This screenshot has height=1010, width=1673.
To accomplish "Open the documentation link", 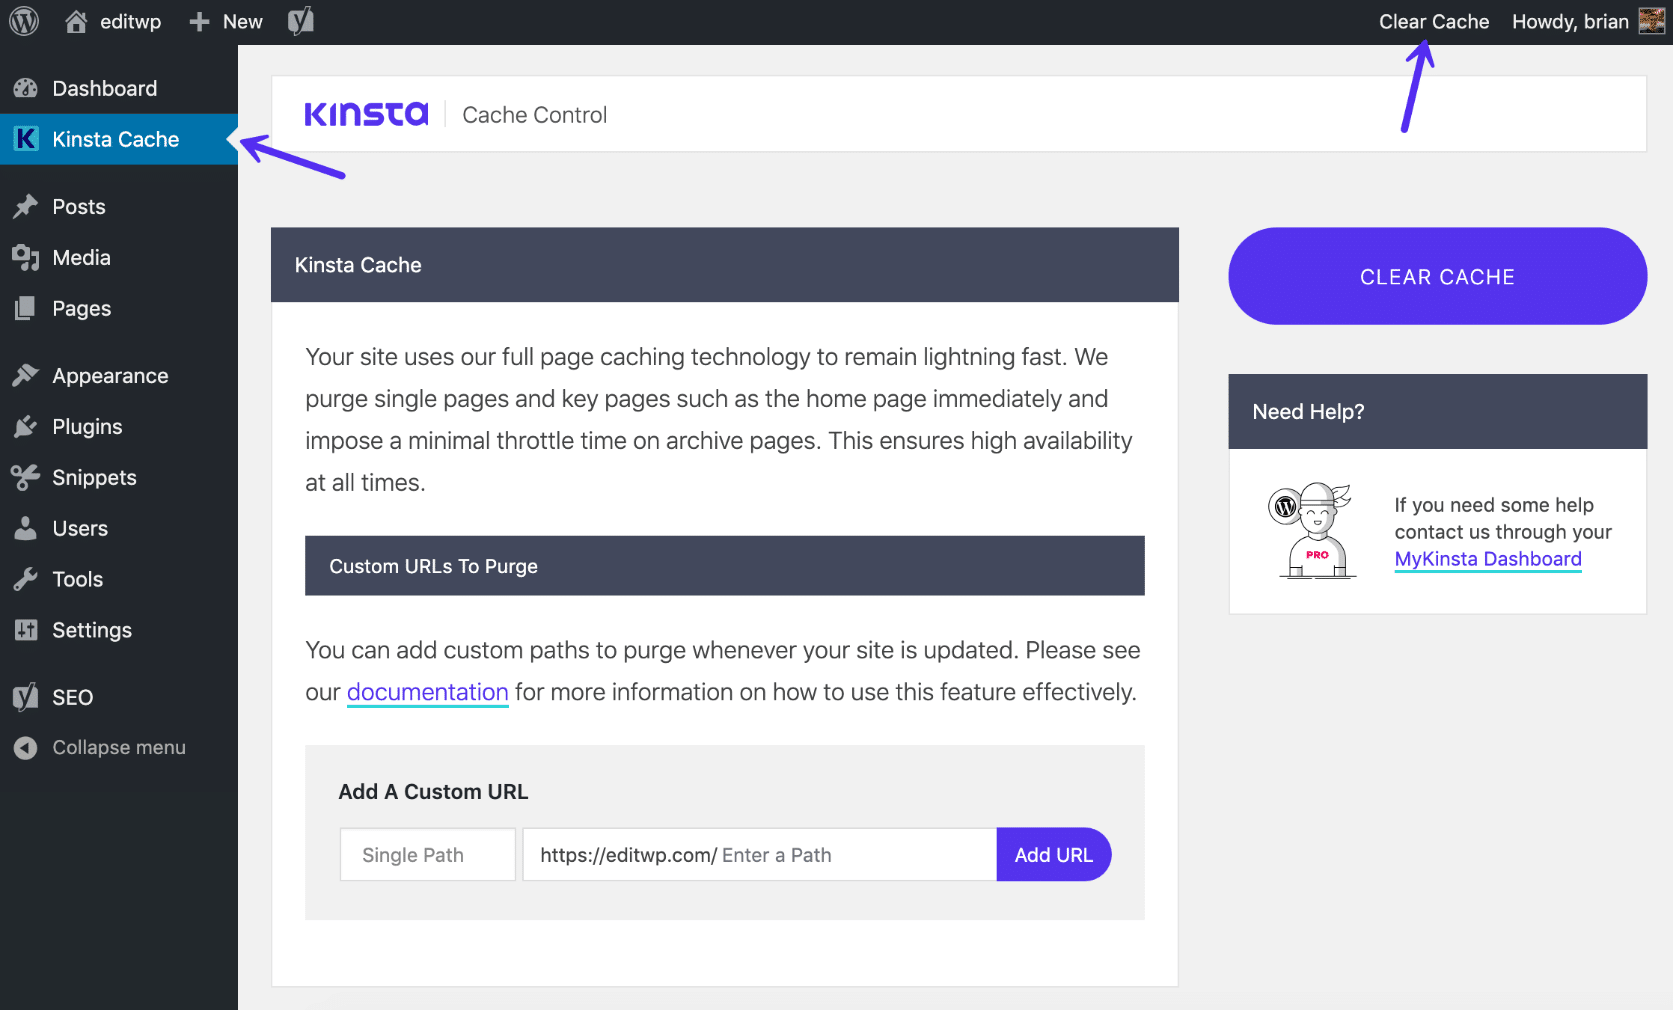I will point(427,691).
